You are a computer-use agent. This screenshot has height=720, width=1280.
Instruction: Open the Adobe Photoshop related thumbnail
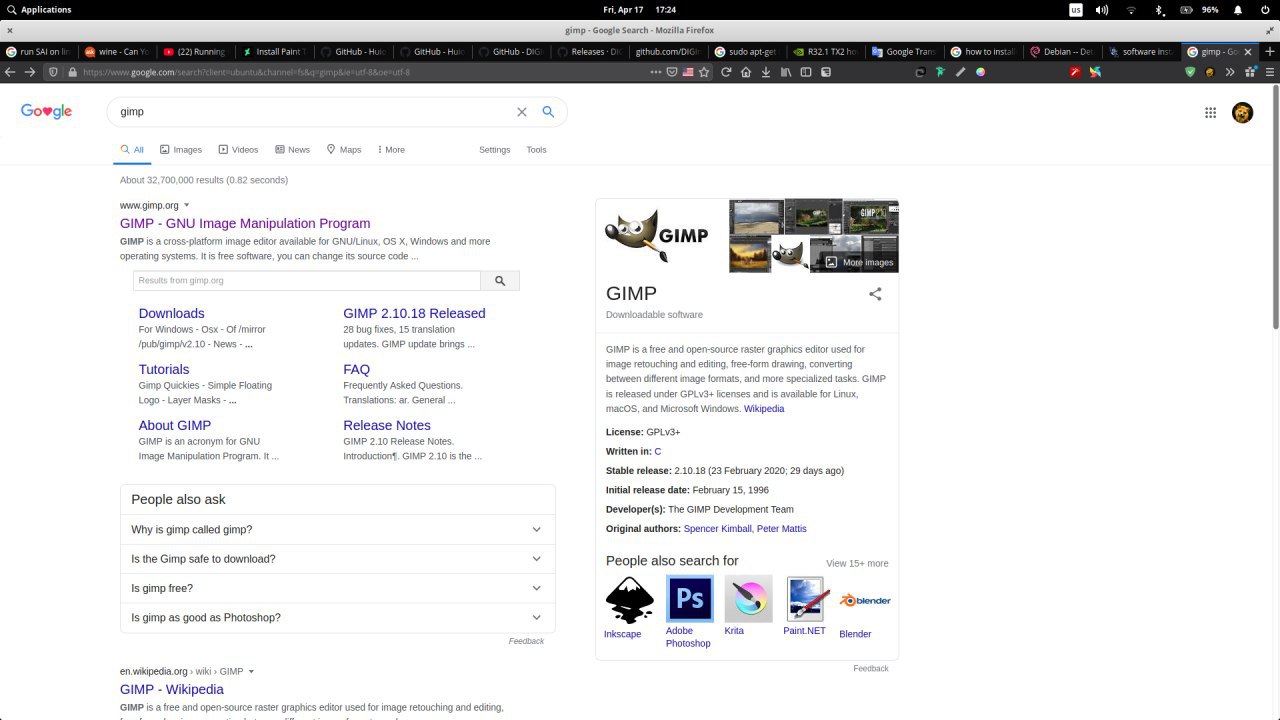(x=689, y=613)
